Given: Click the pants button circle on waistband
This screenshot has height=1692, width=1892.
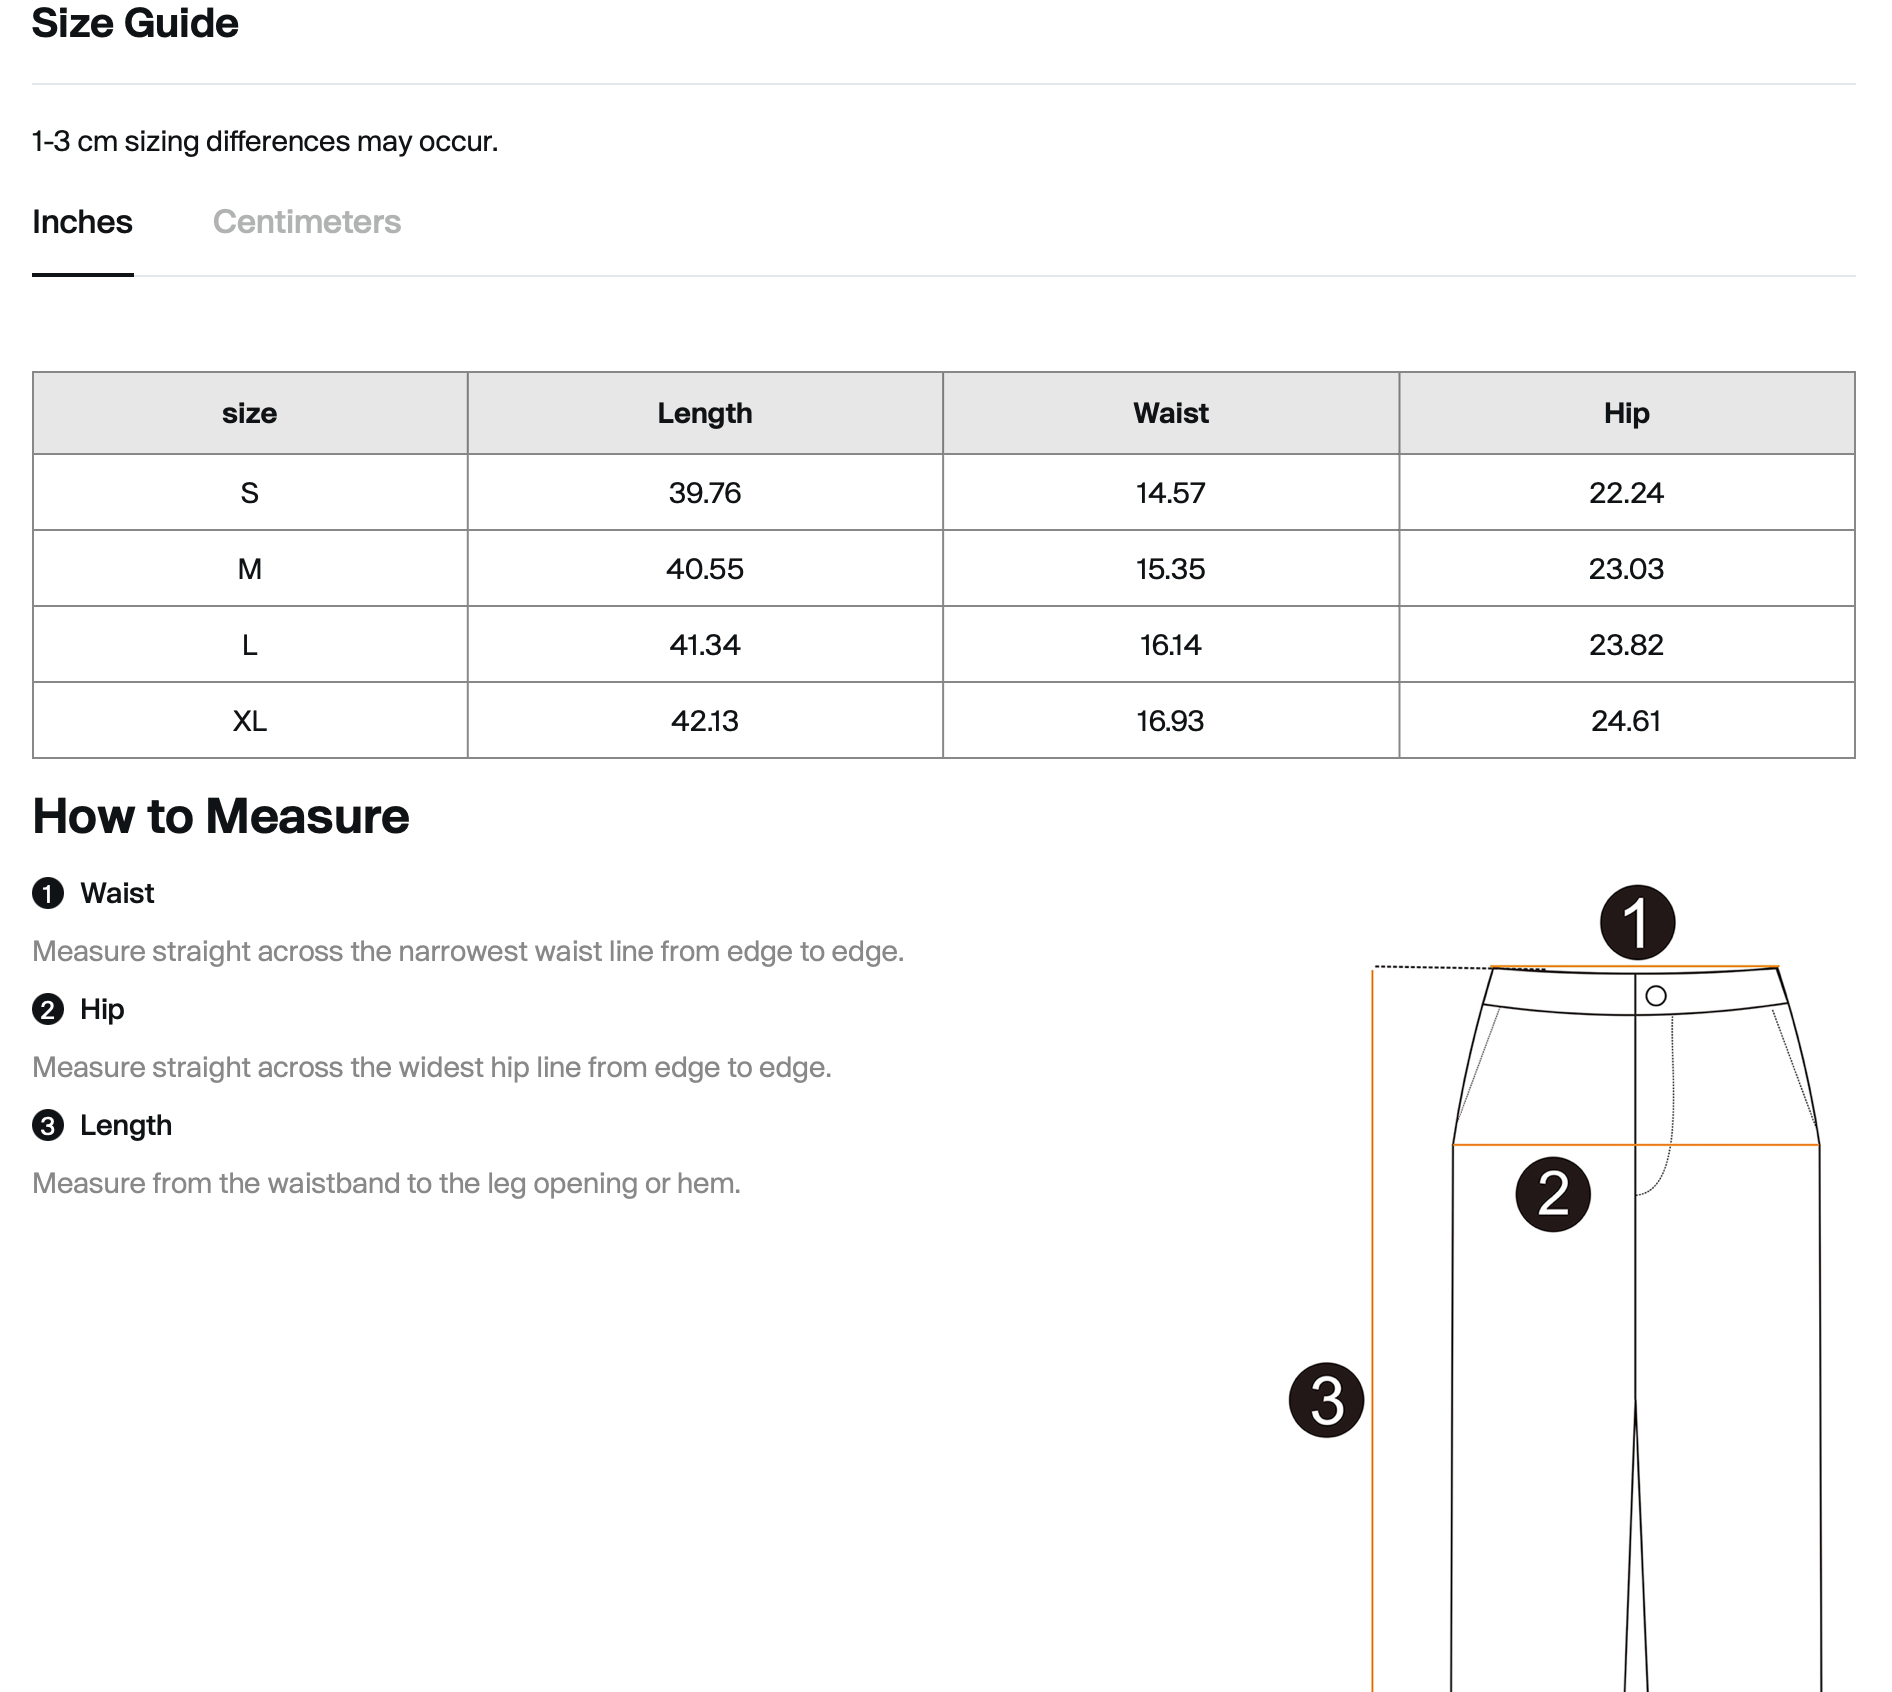Looking at the screenshot, I should click(1656, 996).
